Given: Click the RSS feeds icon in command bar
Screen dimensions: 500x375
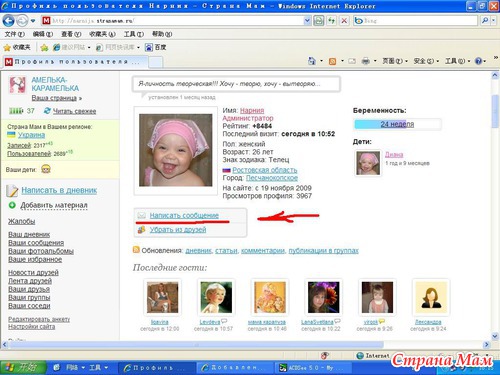Looking at the screenshot, I should point(332,61).
